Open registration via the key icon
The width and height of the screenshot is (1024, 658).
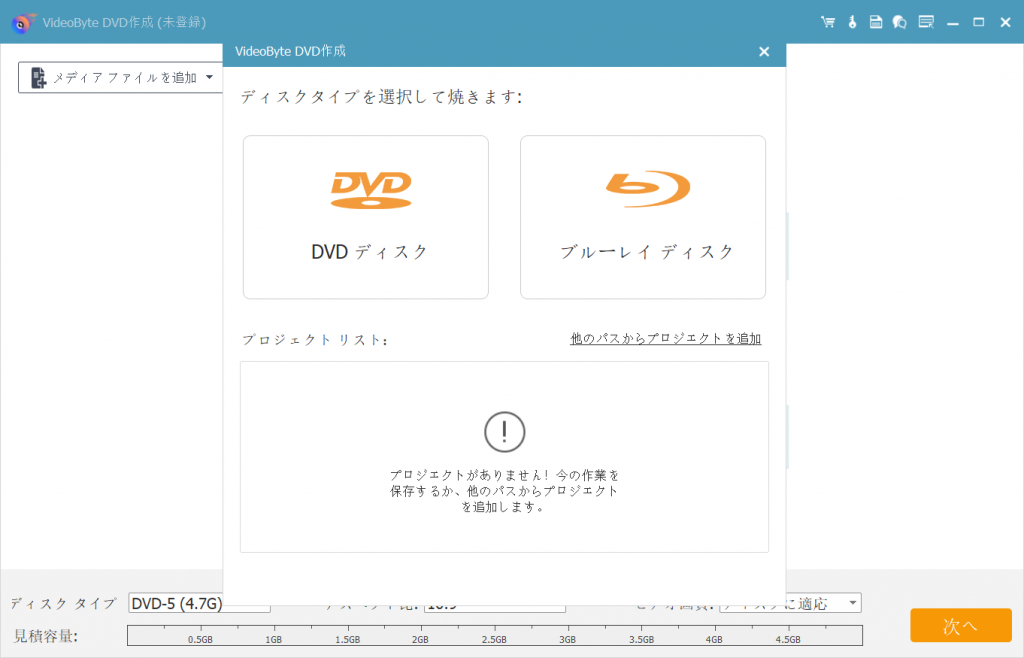click(851, 22)
